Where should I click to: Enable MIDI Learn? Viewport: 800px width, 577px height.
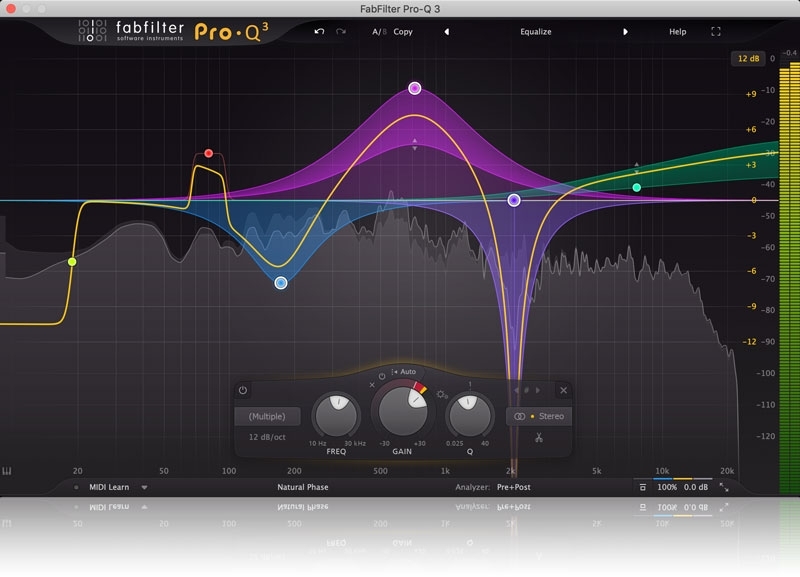point(109,487)
